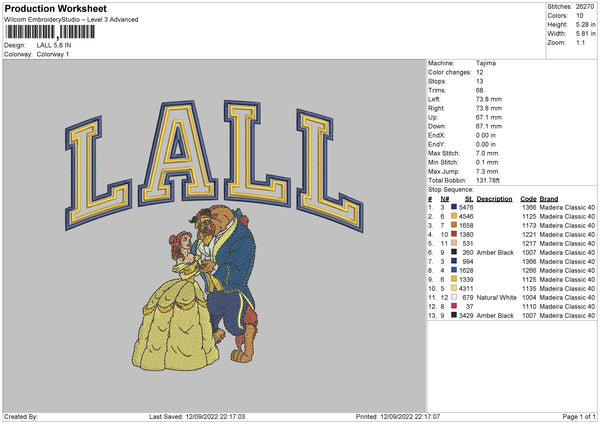Select the Total Bobbin value 131.78ft

tap(488, 181)
